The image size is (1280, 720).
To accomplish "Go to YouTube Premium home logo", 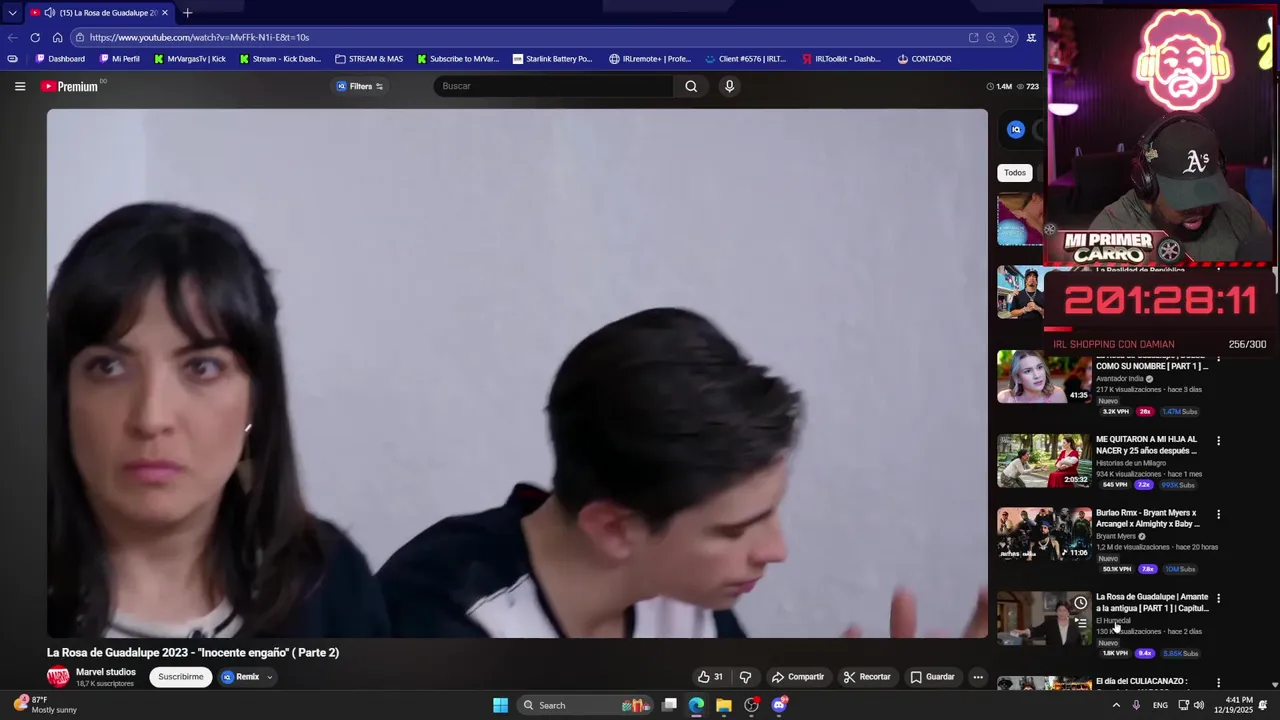I will tap(70, 87).
